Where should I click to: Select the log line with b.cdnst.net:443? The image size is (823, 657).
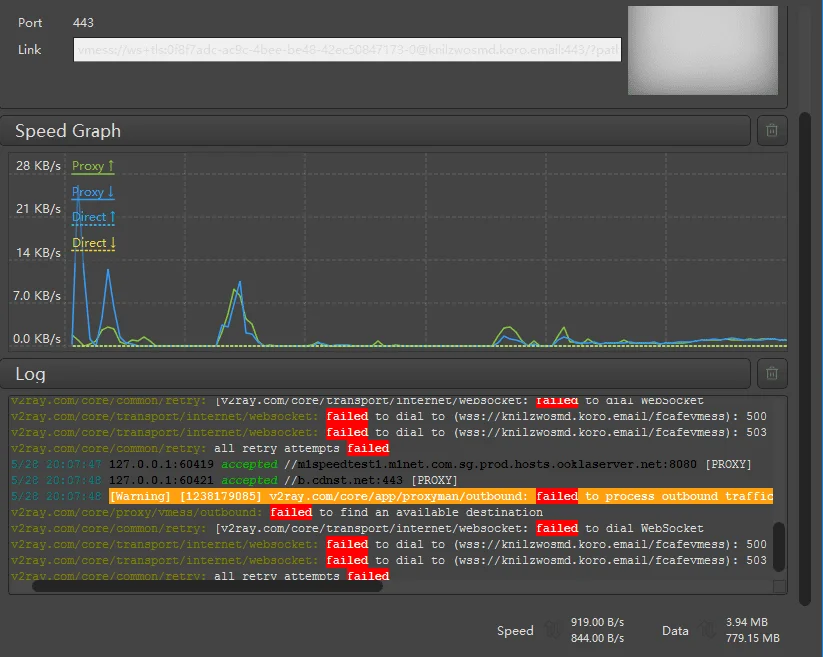pos(234,480)
